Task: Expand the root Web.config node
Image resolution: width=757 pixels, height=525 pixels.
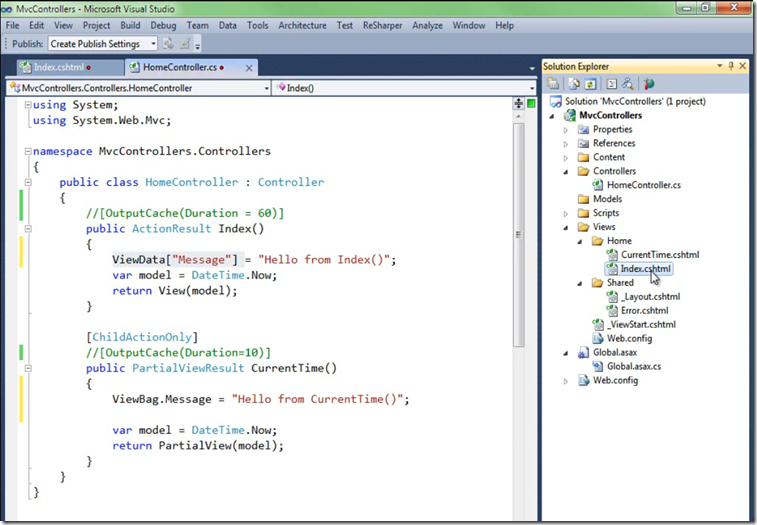Action: tap(566, 381)
